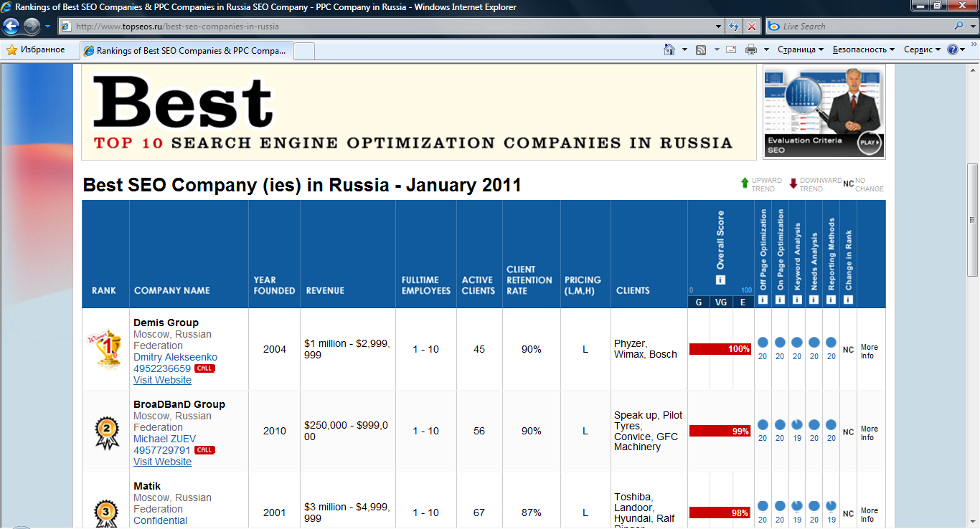Click the rank 2 ribbon badge

pos(106,432)
